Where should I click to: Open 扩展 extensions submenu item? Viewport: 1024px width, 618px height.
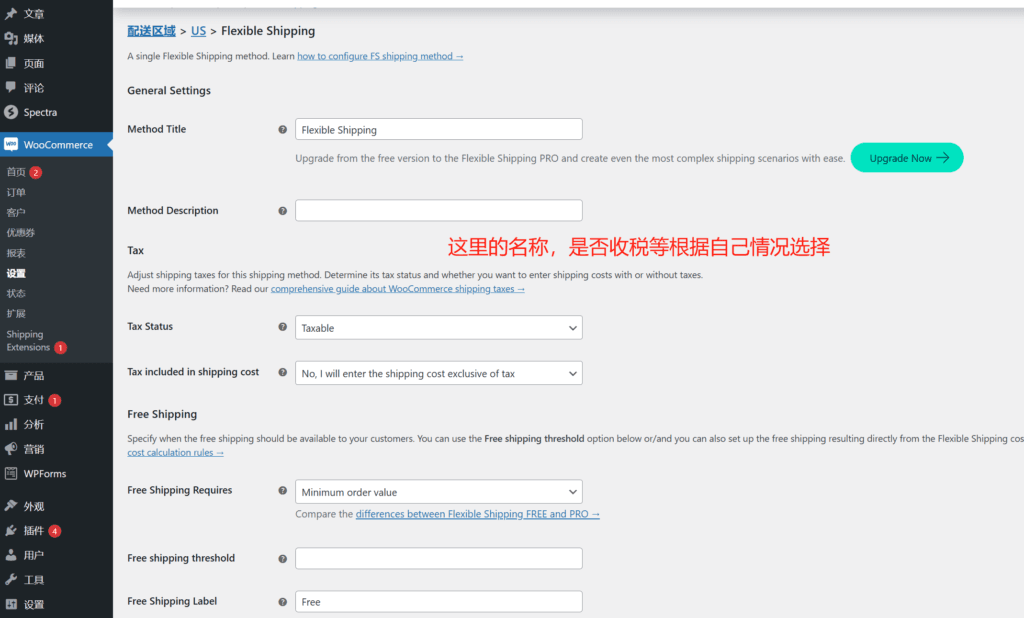pos(16,314)
